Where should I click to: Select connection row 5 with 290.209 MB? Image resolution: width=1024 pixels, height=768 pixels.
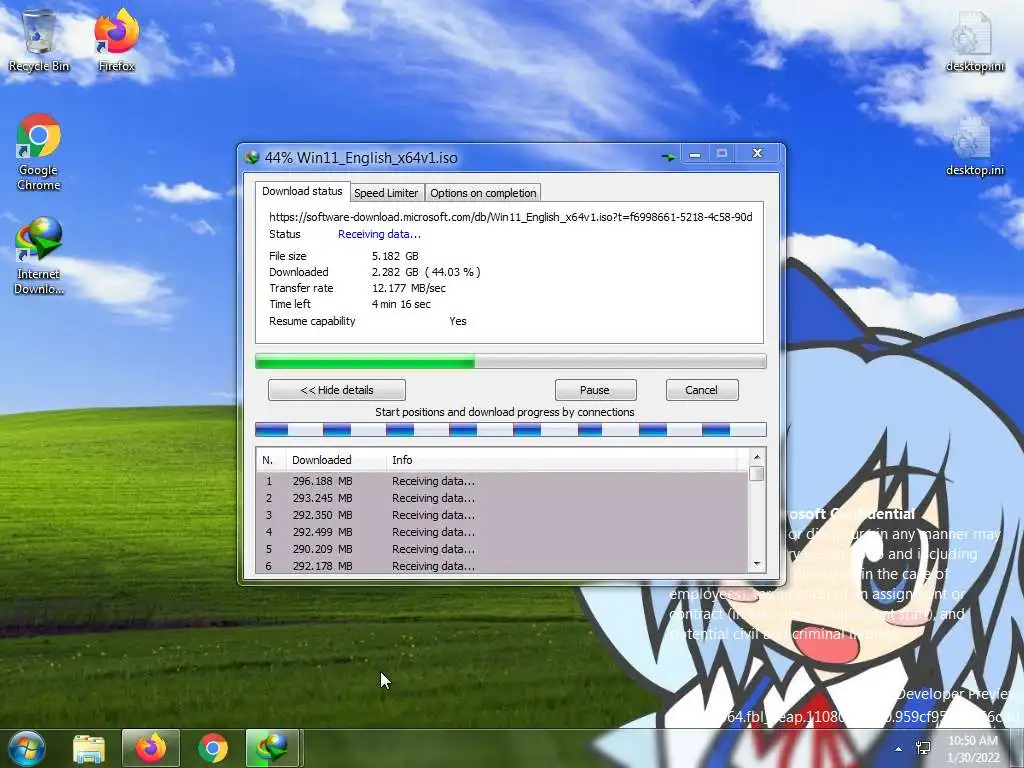502,549
